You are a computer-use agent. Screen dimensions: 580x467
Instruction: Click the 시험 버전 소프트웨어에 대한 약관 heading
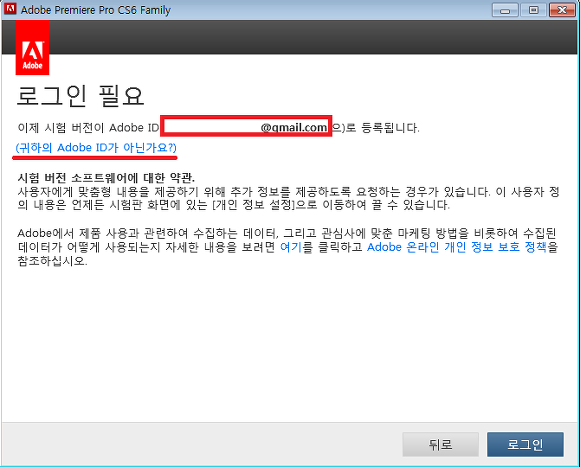coord(106,178)
